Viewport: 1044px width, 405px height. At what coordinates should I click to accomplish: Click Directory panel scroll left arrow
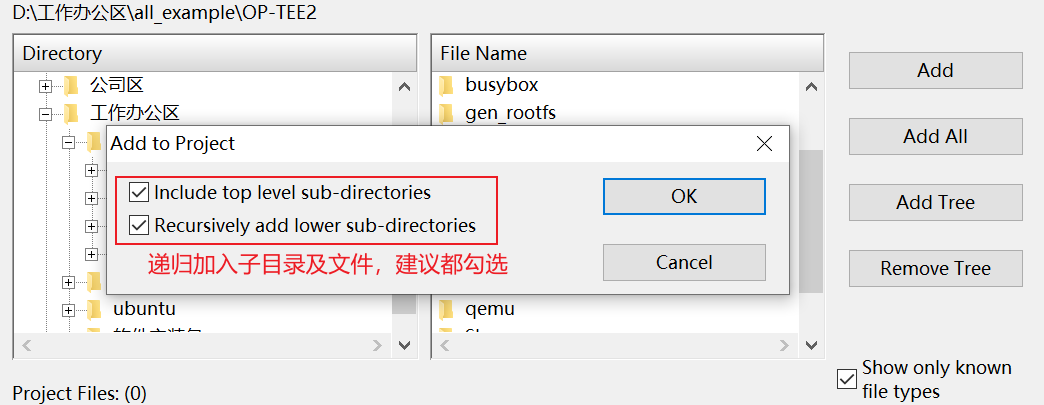[x=27, y=345]
